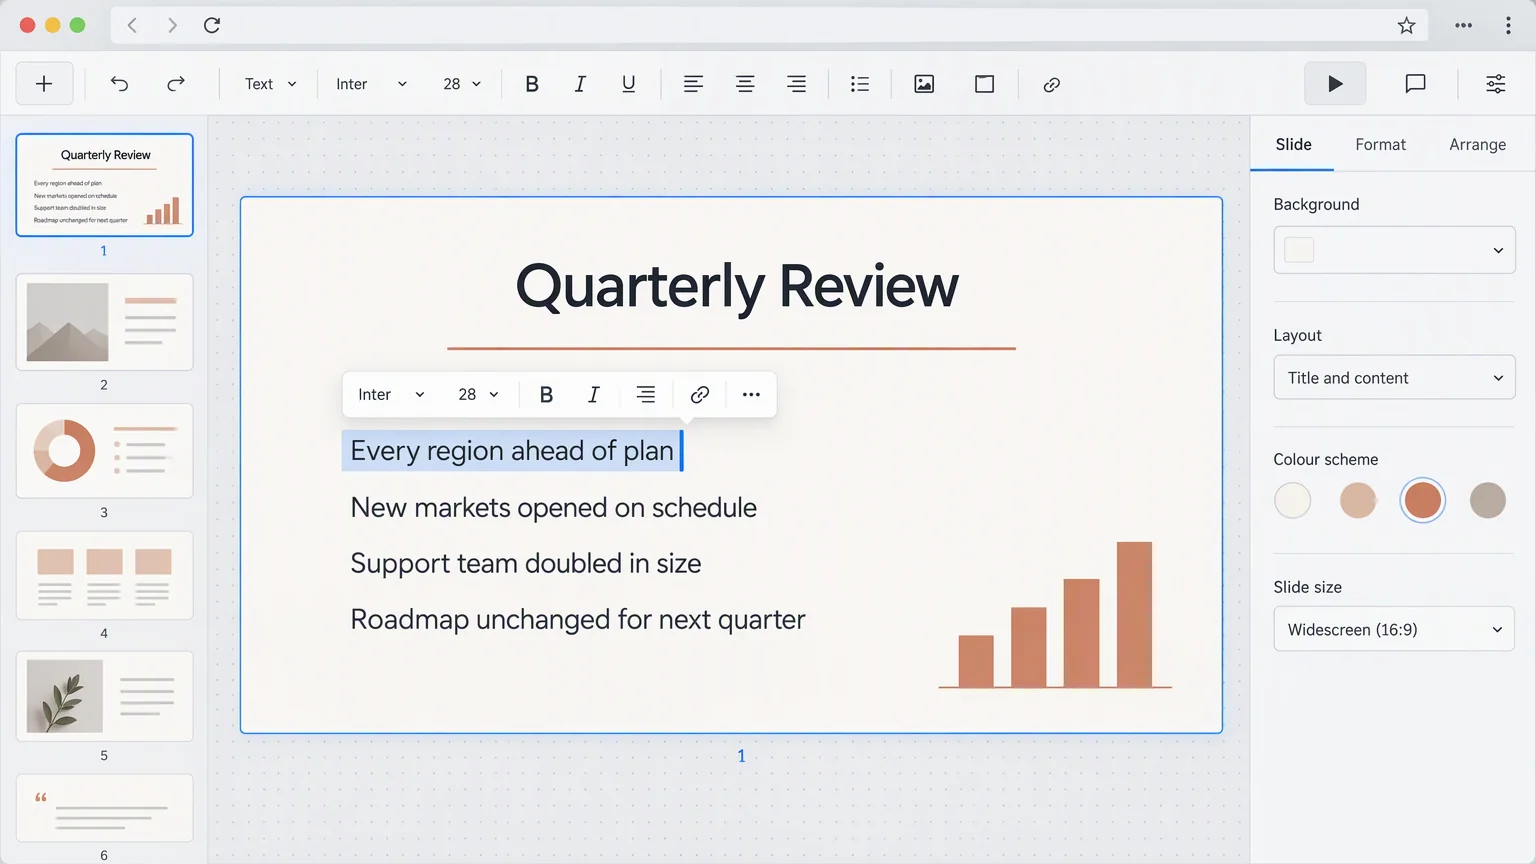
Task: Toggle italic in the main toolbar
Action: tap(580, 84)
